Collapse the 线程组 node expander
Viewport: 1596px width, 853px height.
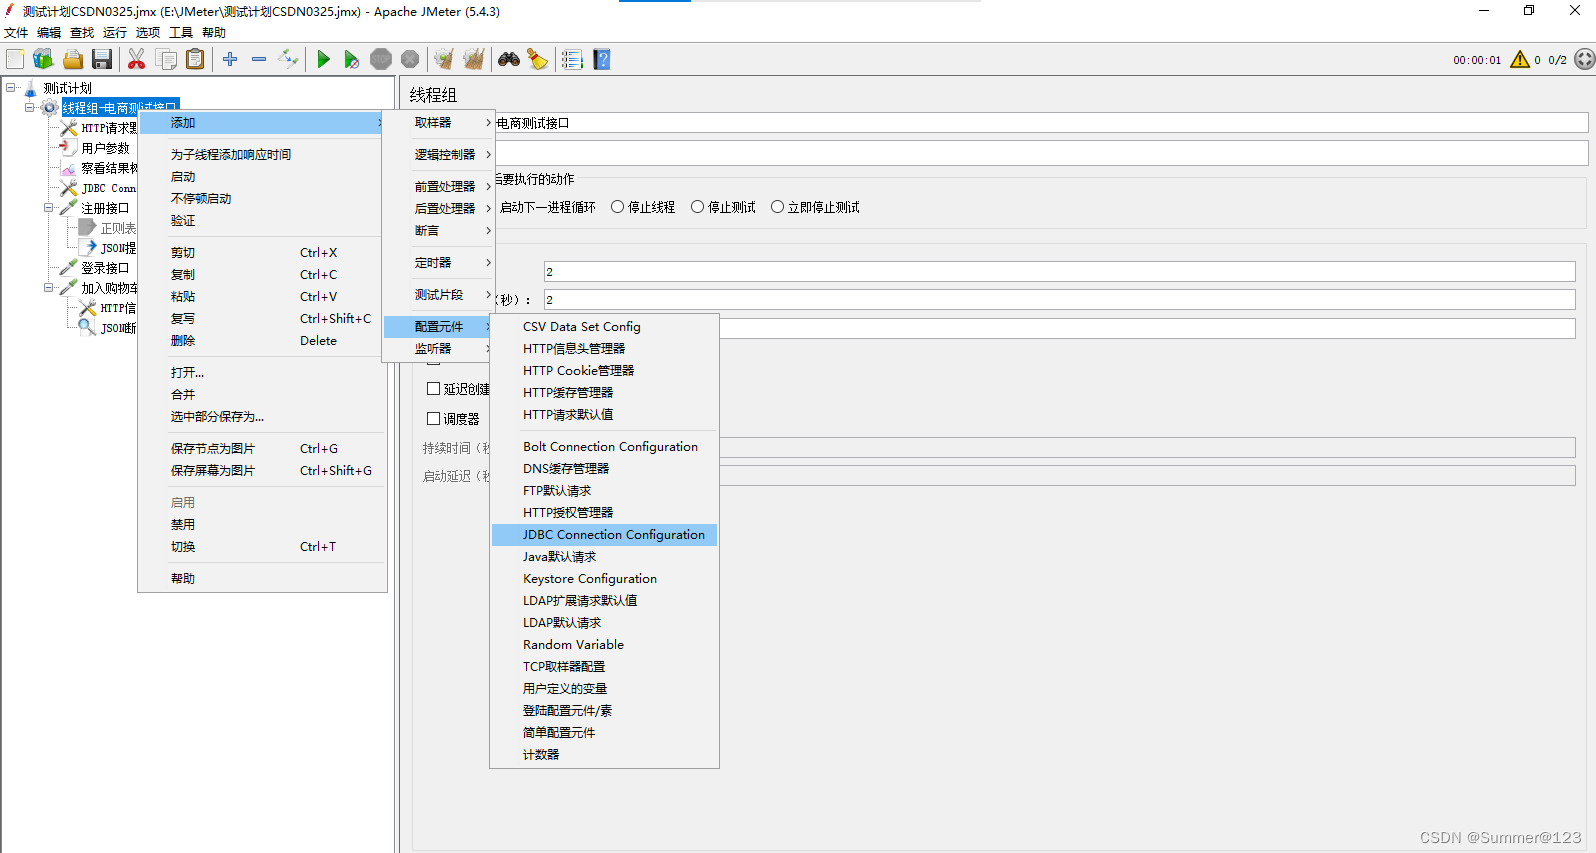pos(30,108)
